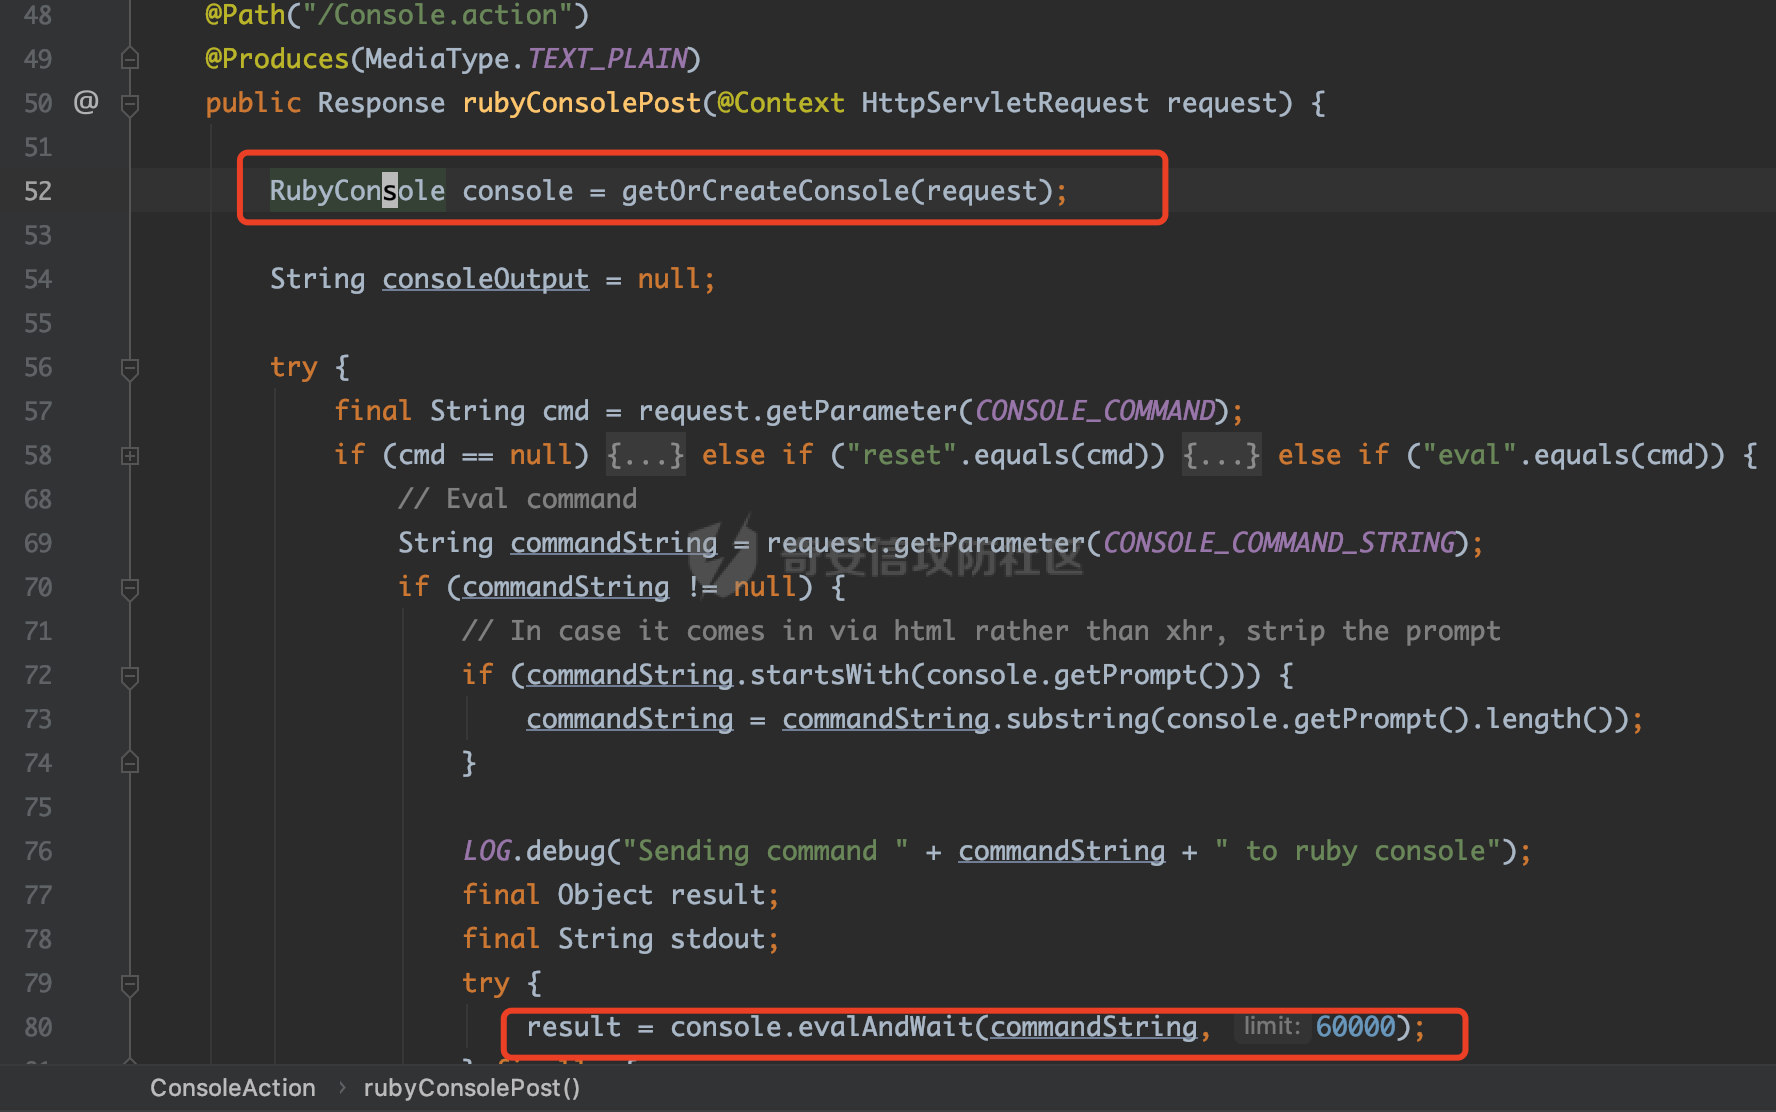Image resolution: width=1776 pixels, height=1112 pixels.
Task: Collapse the outer try block on line 56
Action: pyautogui.click(x=129, y=368)
